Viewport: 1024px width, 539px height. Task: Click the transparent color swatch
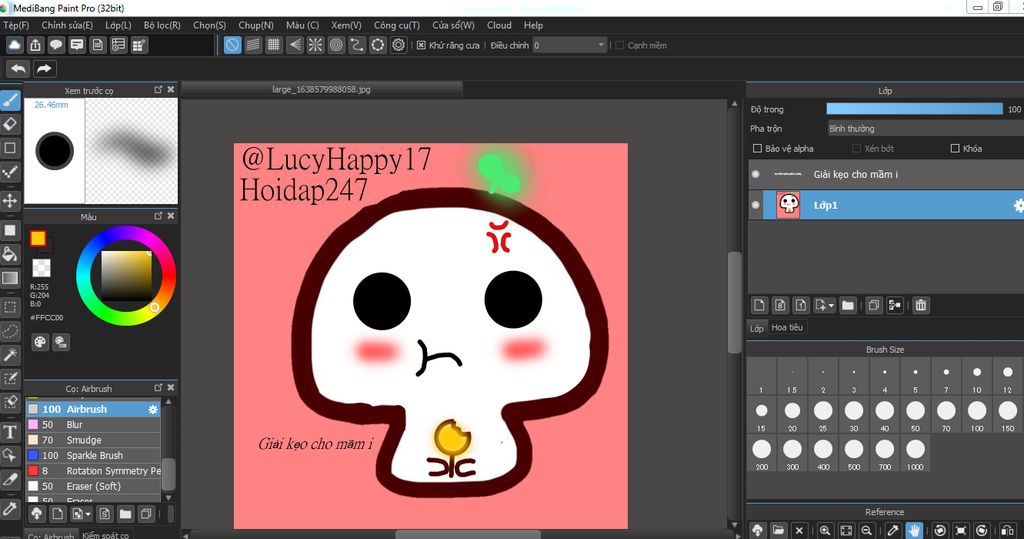coord(41,268)
